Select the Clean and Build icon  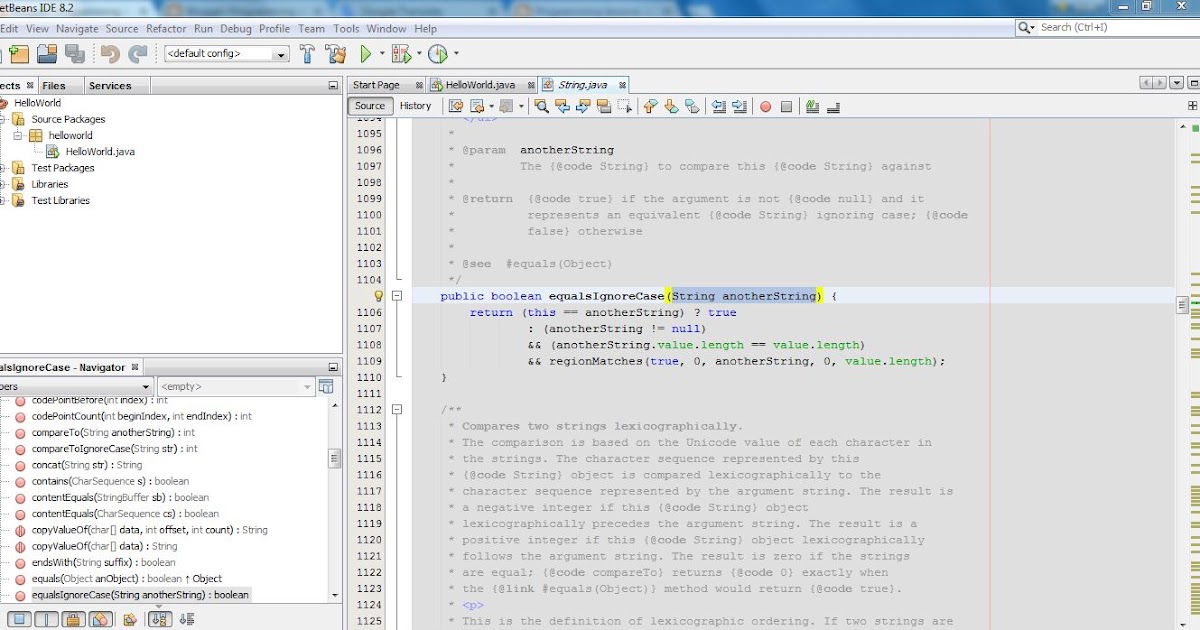pos(333,53)
